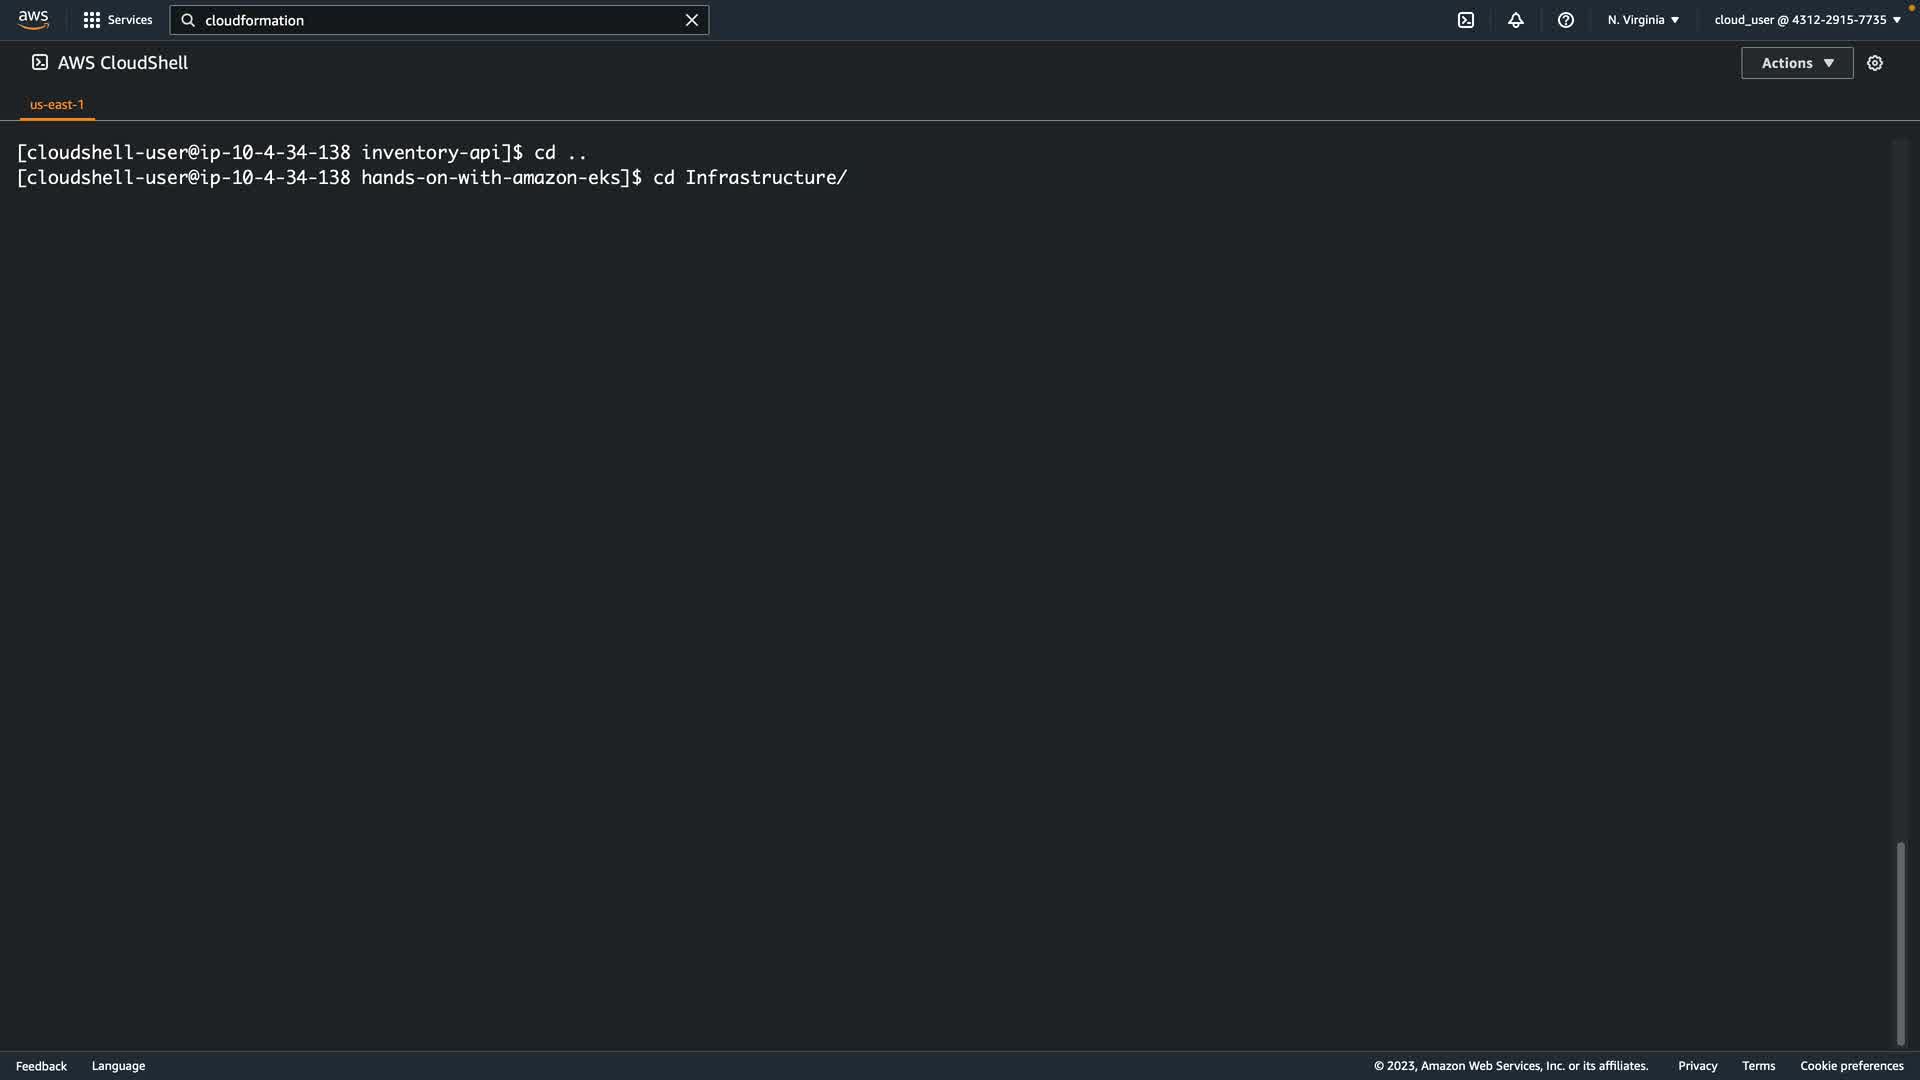Image resolution: width=1920 pixels, height=1080 pixels.
Task: Open the Language selector in the footer
Action: coord(118,1066)
